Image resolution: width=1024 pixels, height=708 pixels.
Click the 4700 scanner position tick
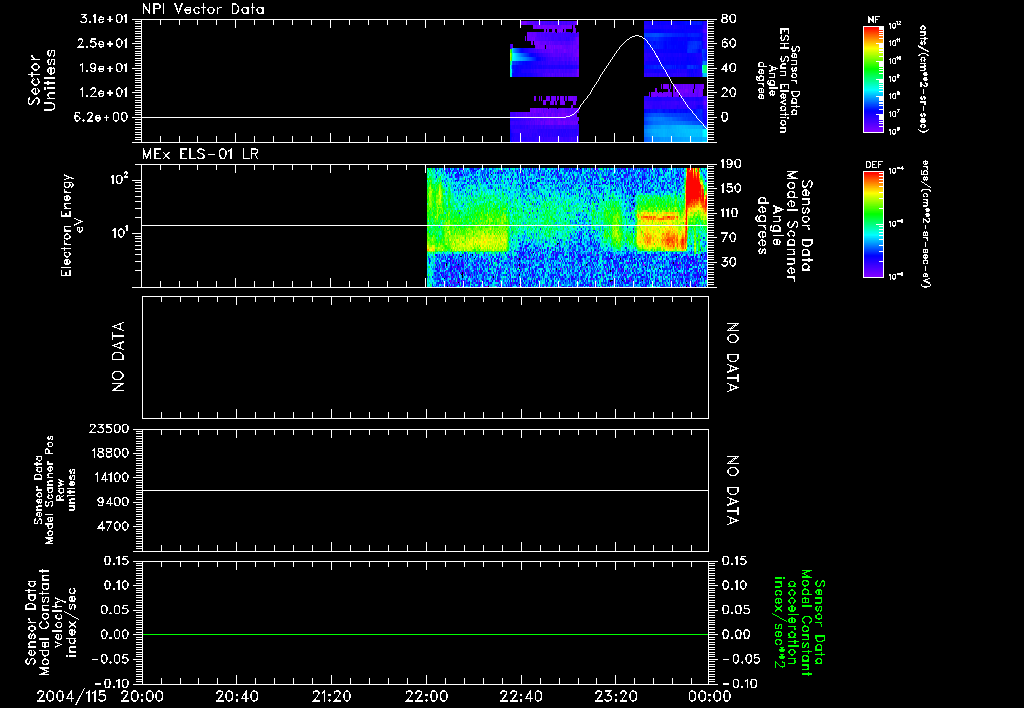(x=112, y=526)
